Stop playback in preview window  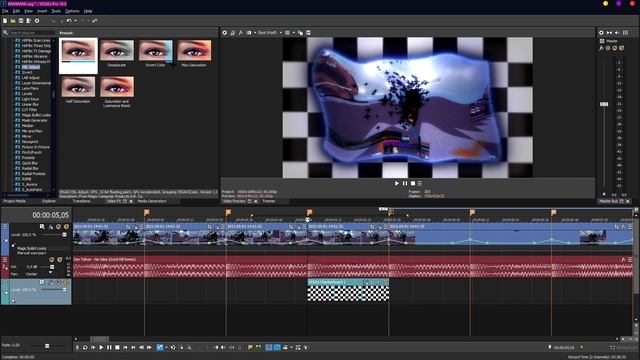[x=413, y=183]
